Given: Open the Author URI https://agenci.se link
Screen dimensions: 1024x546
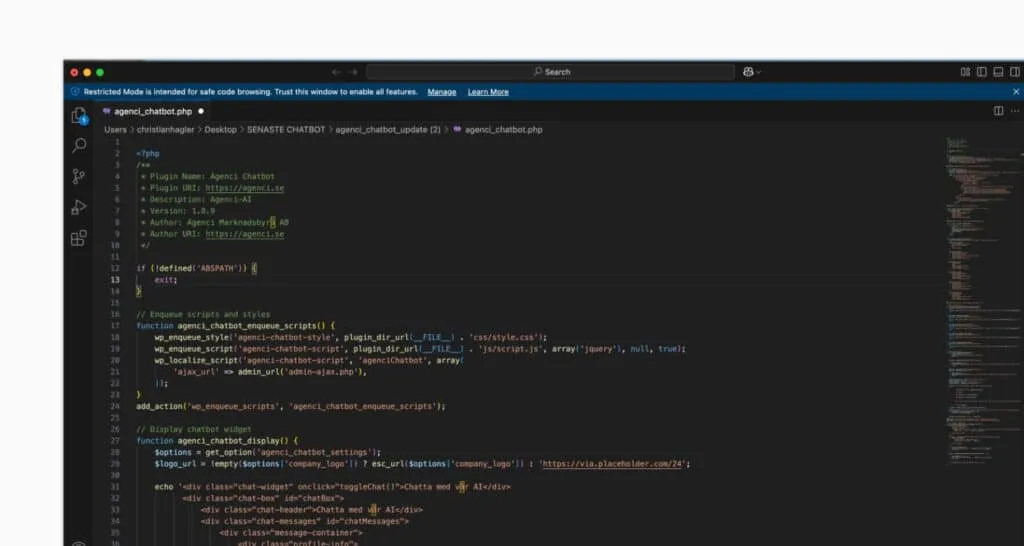Looking at the screenshot, I should [x=245, y=234].
